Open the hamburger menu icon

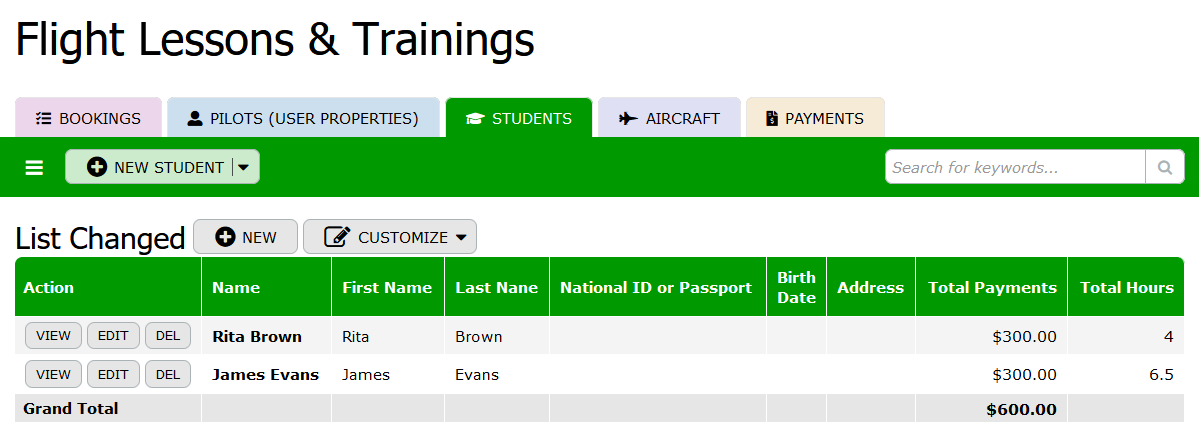[34, 167]
